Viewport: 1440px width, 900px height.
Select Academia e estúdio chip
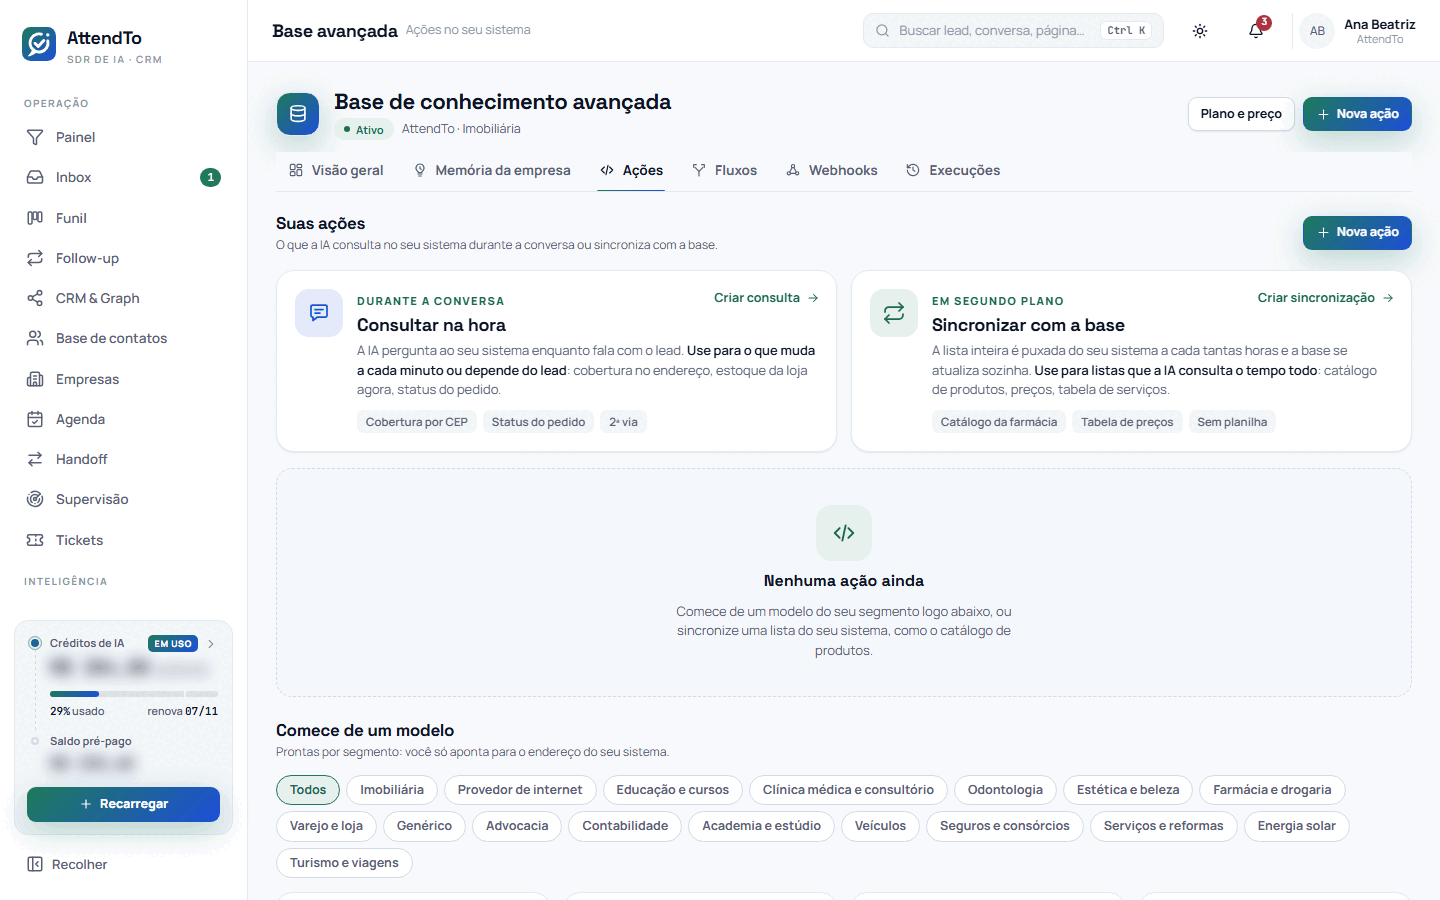point(761,826)
